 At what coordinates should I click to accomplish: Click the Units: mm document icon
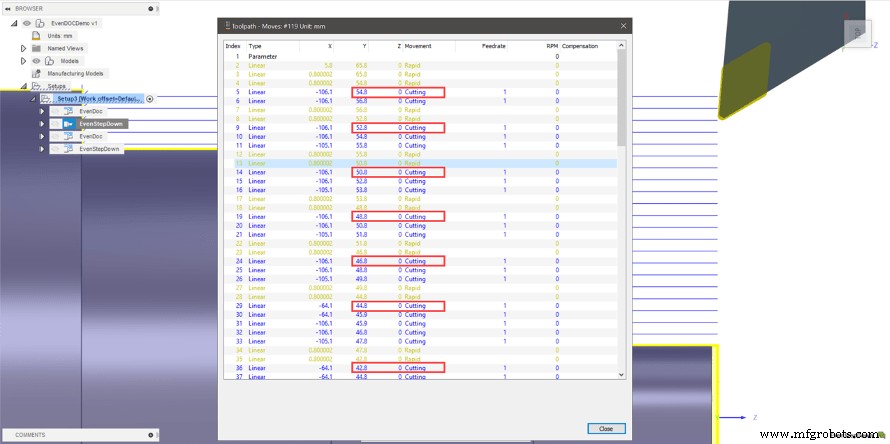tap(38, 34)
